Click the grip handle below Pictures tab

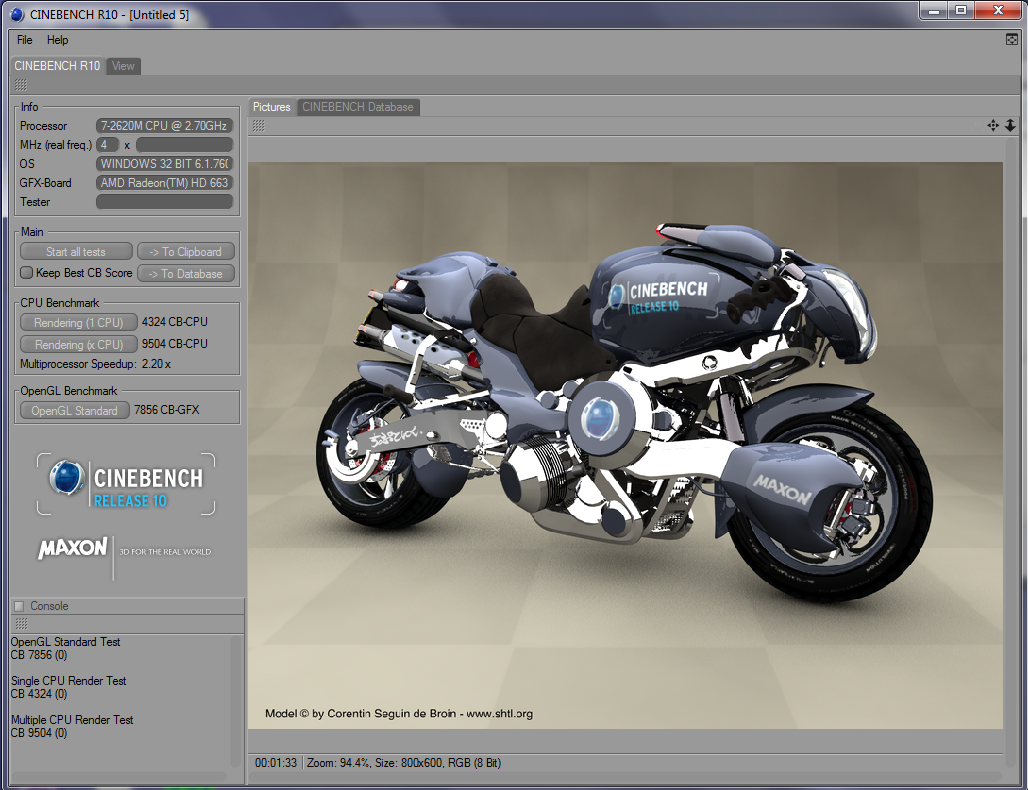259,125
